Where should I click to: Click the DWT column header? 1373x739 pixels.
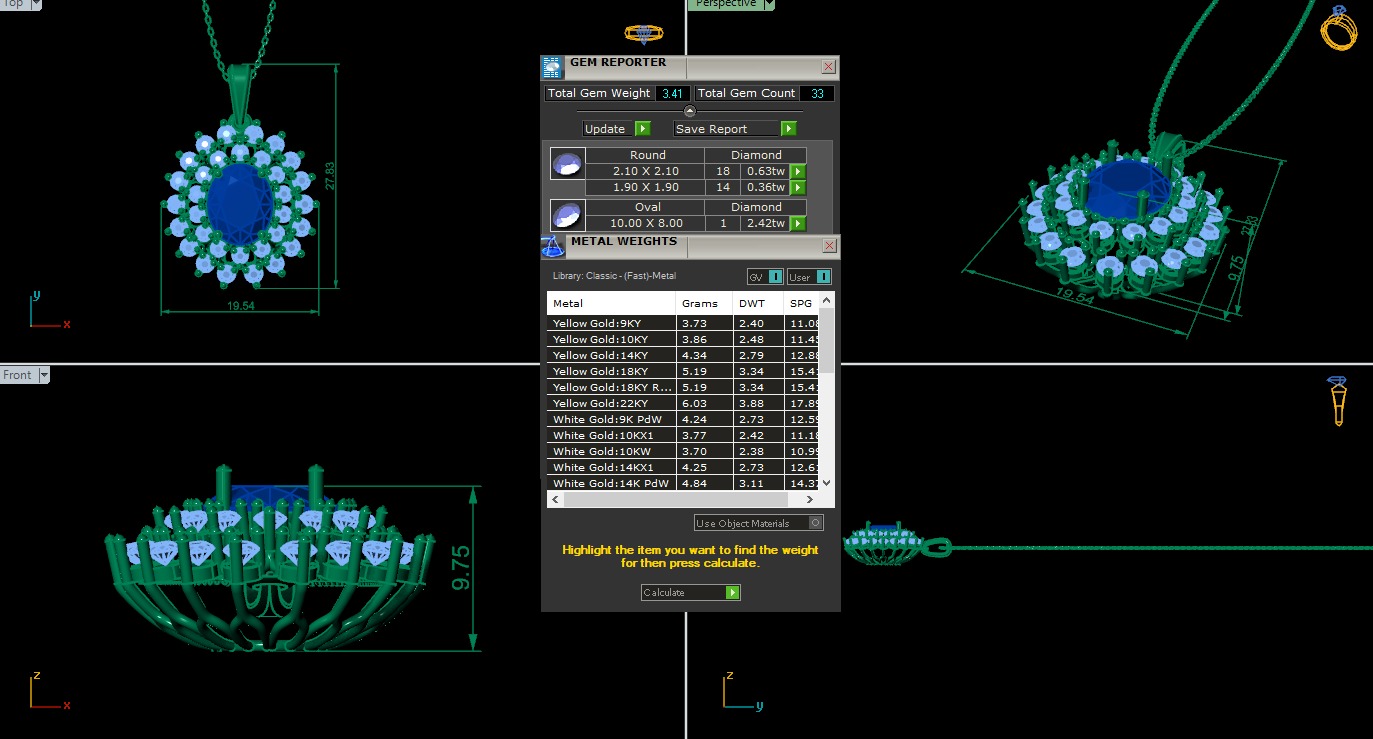click(759, 303)
